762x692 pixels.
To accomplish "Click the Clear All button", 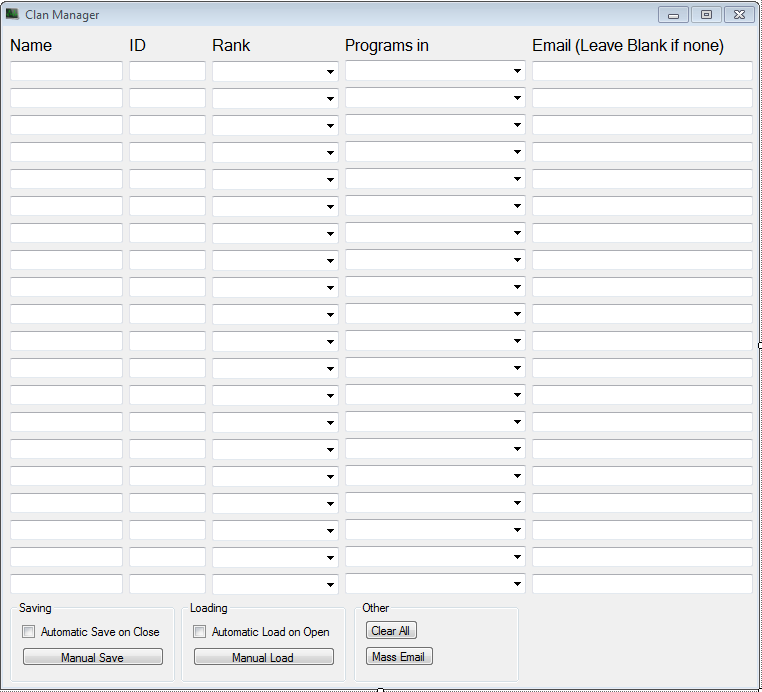I will point(390,631).
